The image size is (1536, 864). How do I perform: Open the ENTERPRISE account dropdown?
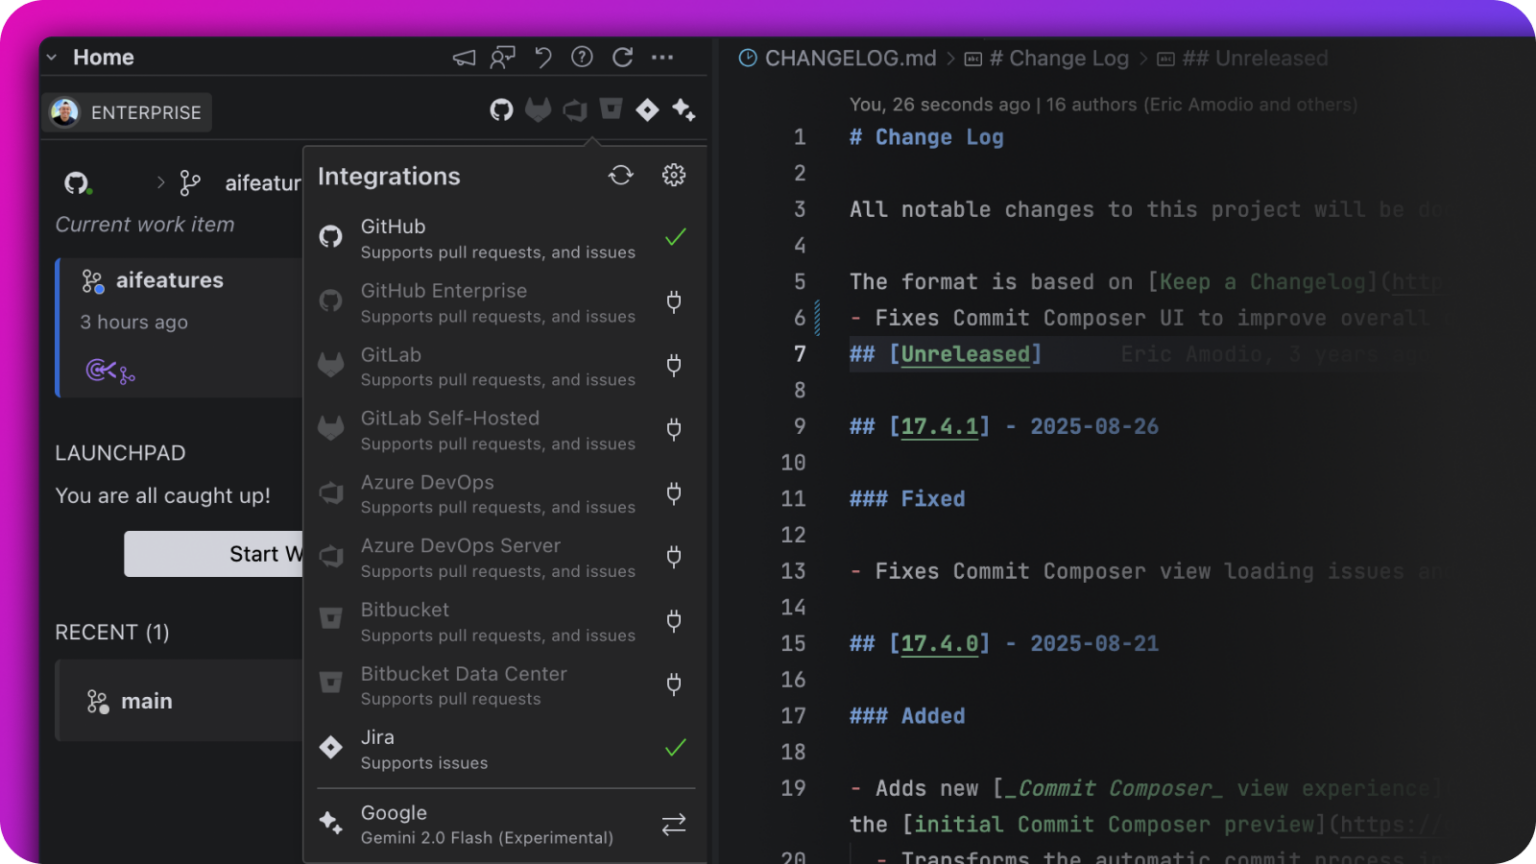[127, 112]
